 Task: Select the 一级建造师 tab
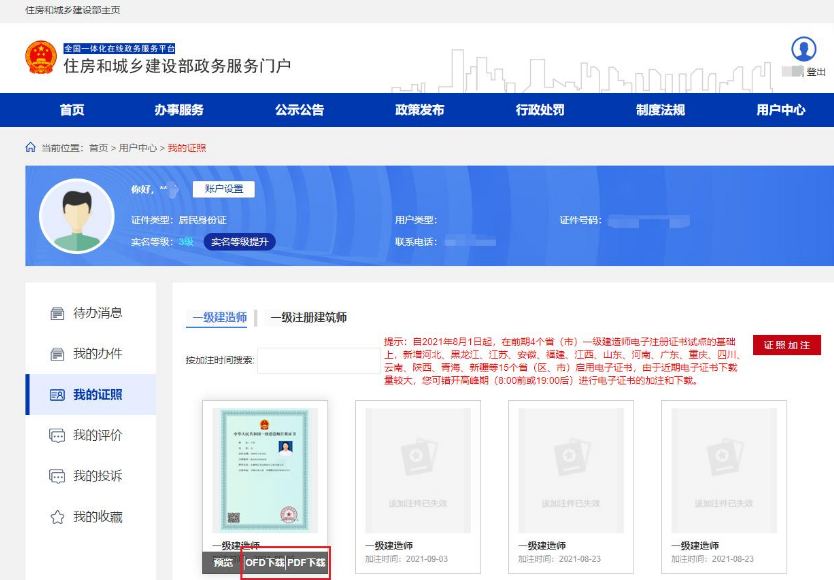click(219, 318)
